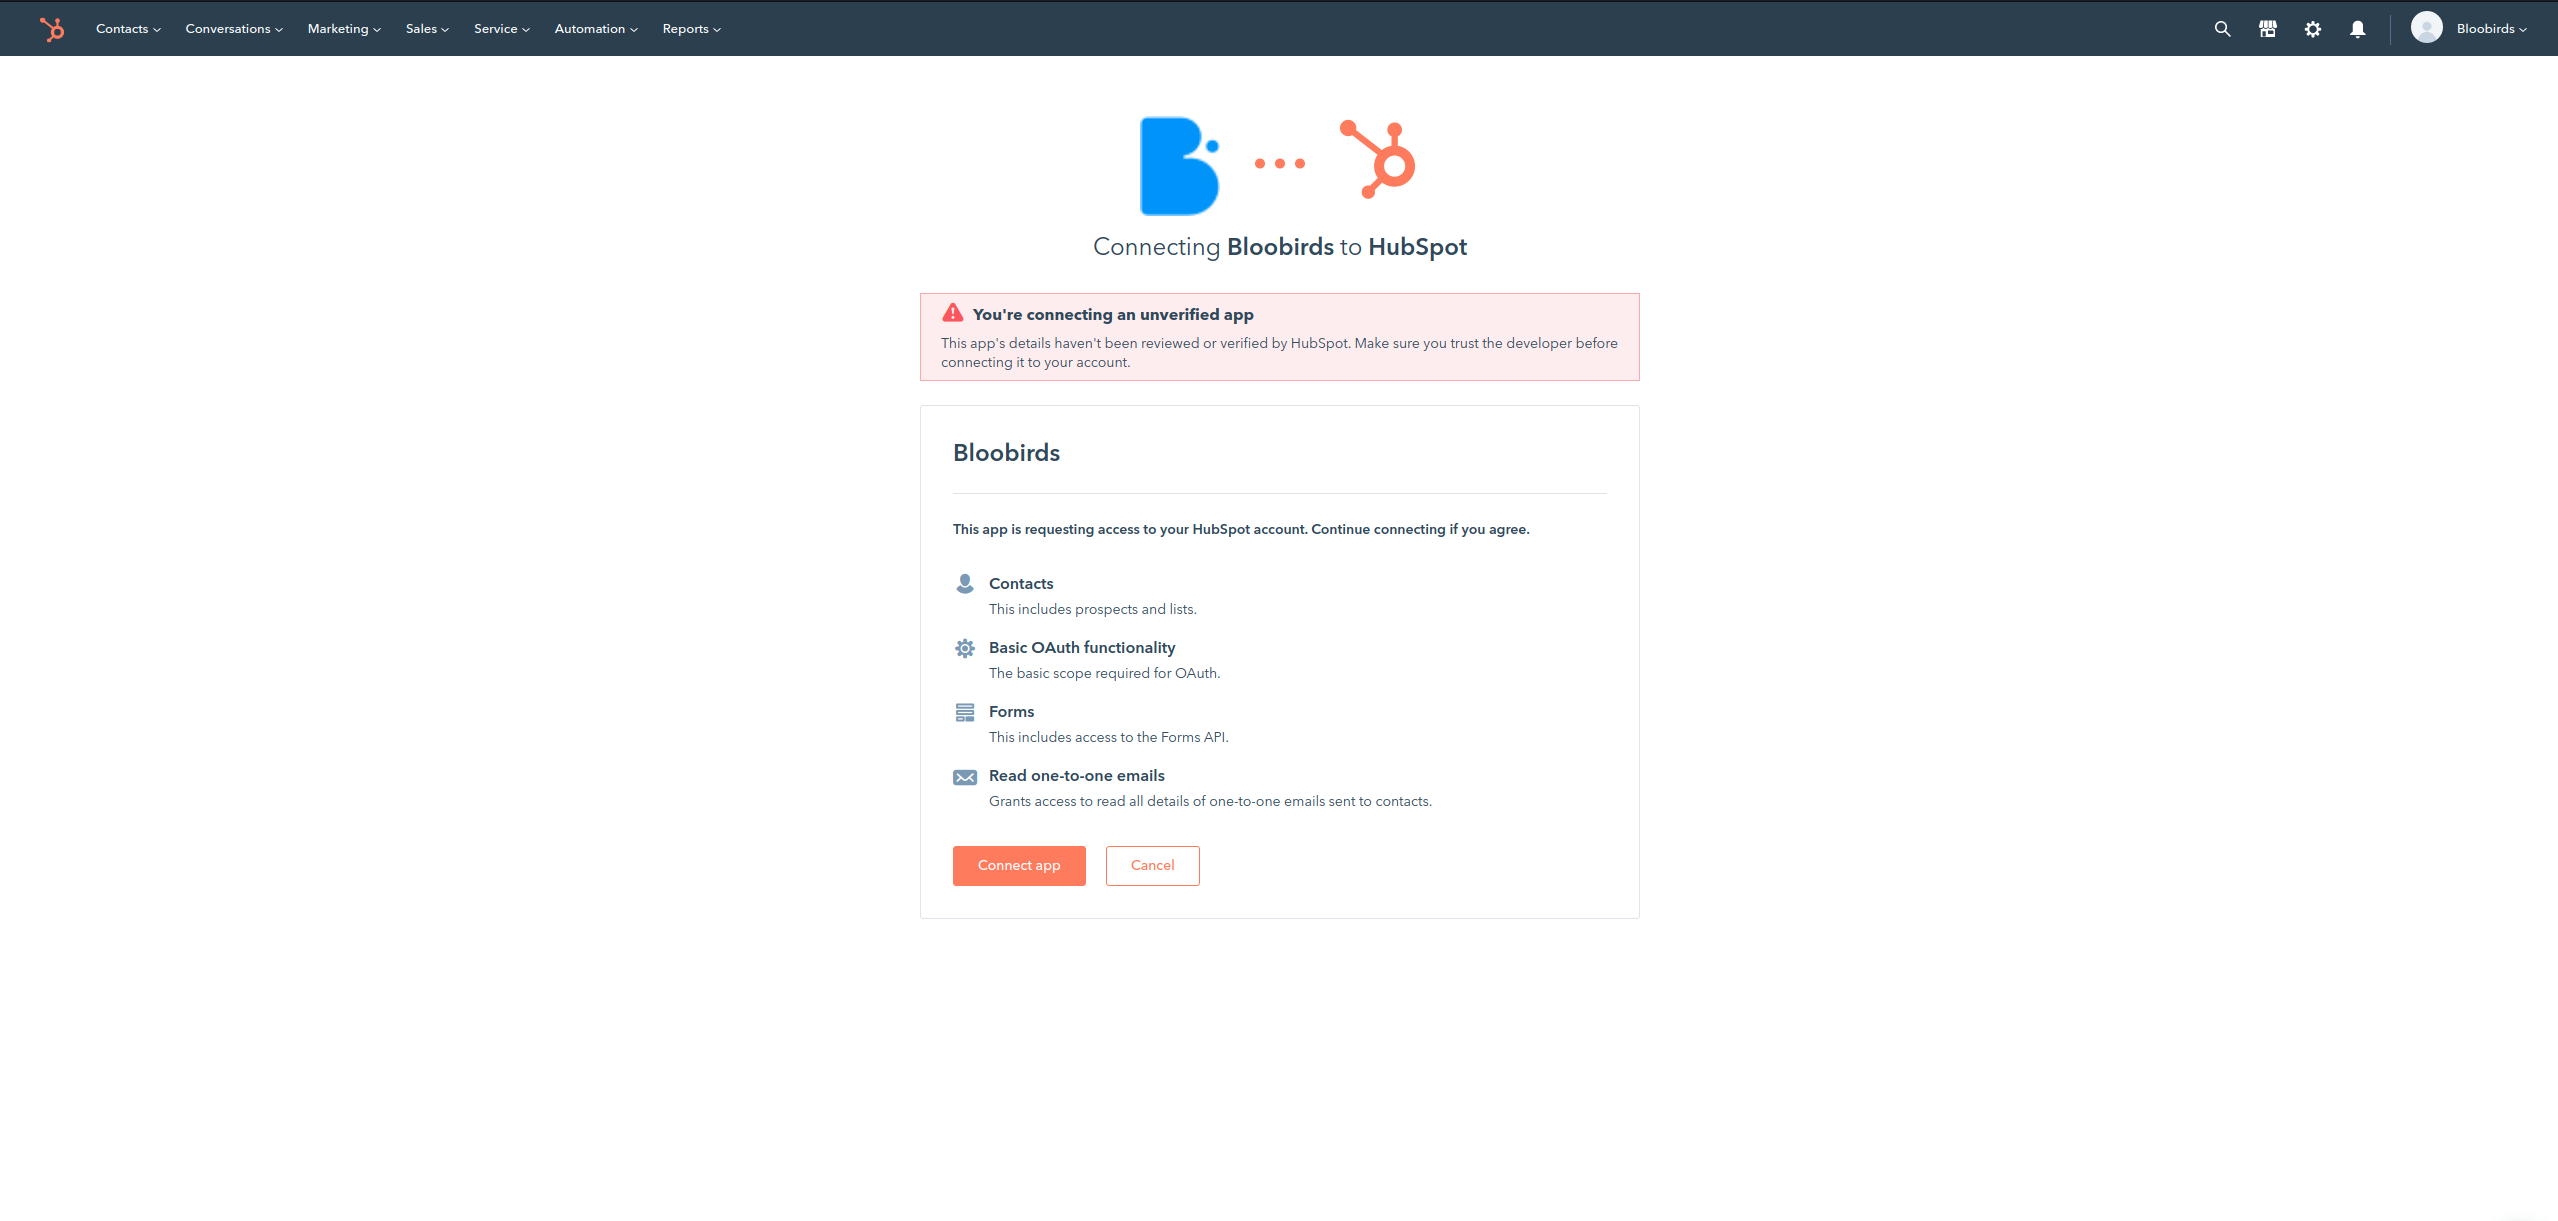2558x1221 pixels.
Task: Click the 'Forms' scope label
Action: point(1011,711)
